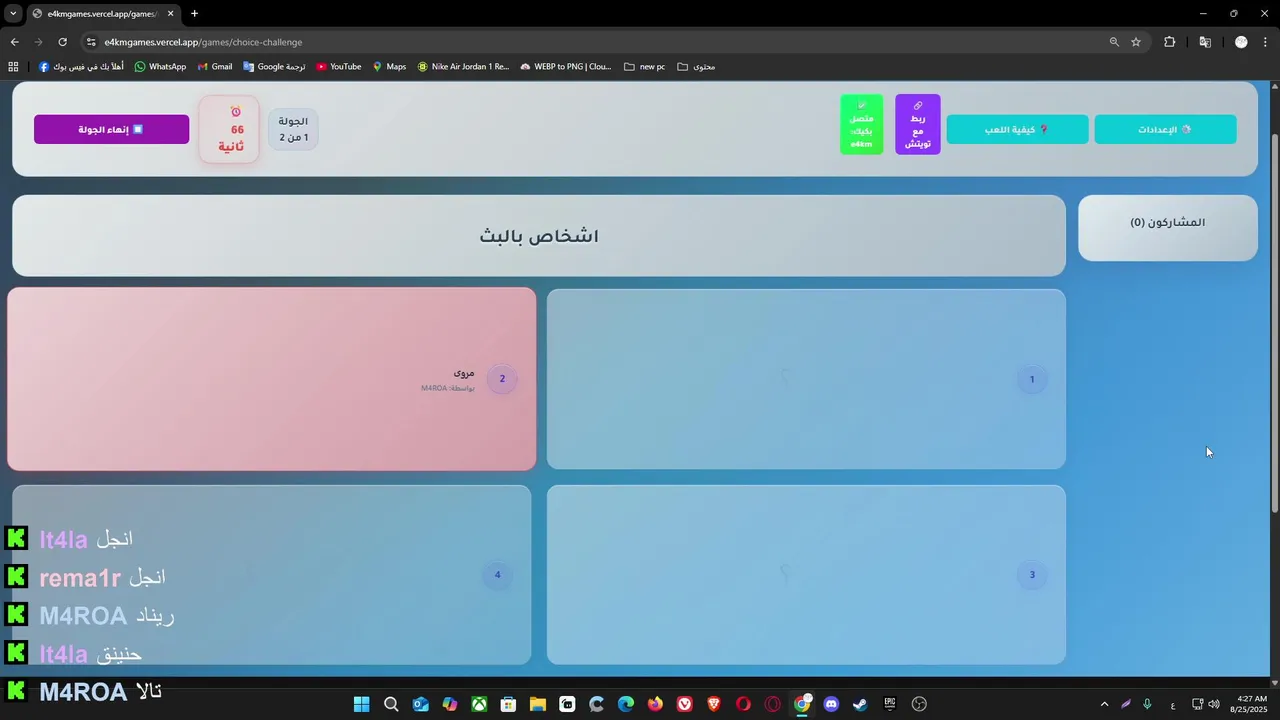Open the Chrome three-dot menu

tap(1266, 42)
